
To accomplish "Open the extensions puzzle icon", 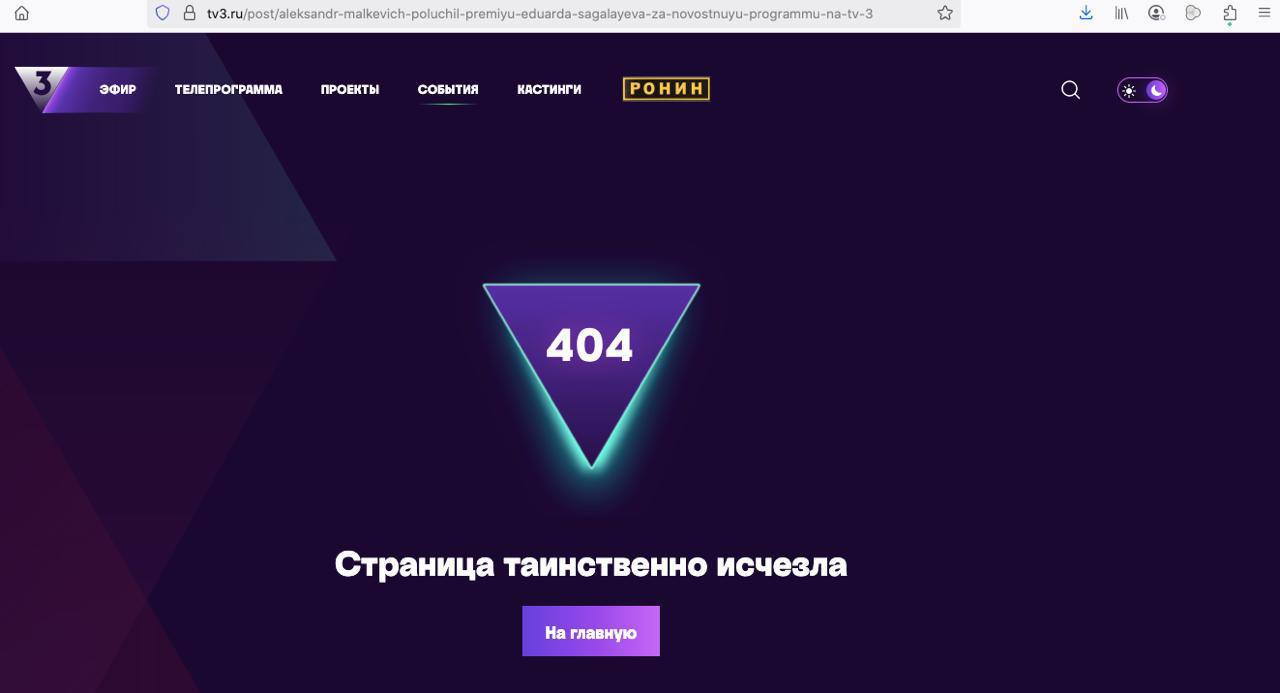I will point(1229,13).
